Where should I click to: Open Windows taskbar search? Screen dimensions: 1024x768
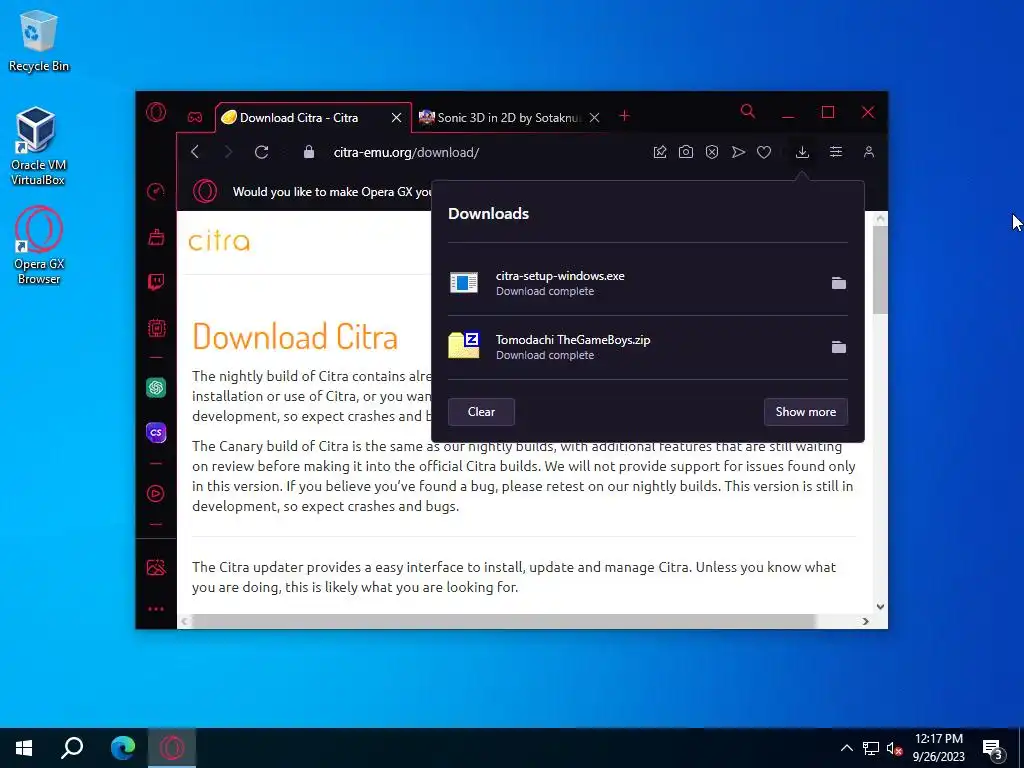coord(72,748)
